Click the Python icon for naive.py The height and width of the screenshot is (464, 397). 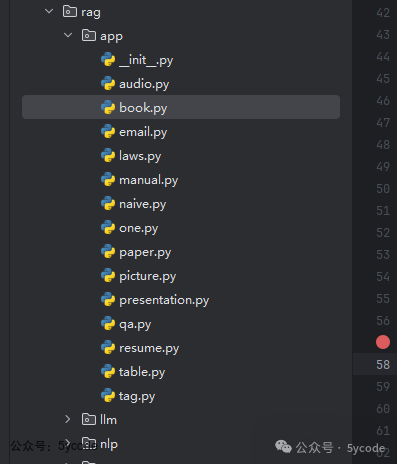click(x=108, y=204)
